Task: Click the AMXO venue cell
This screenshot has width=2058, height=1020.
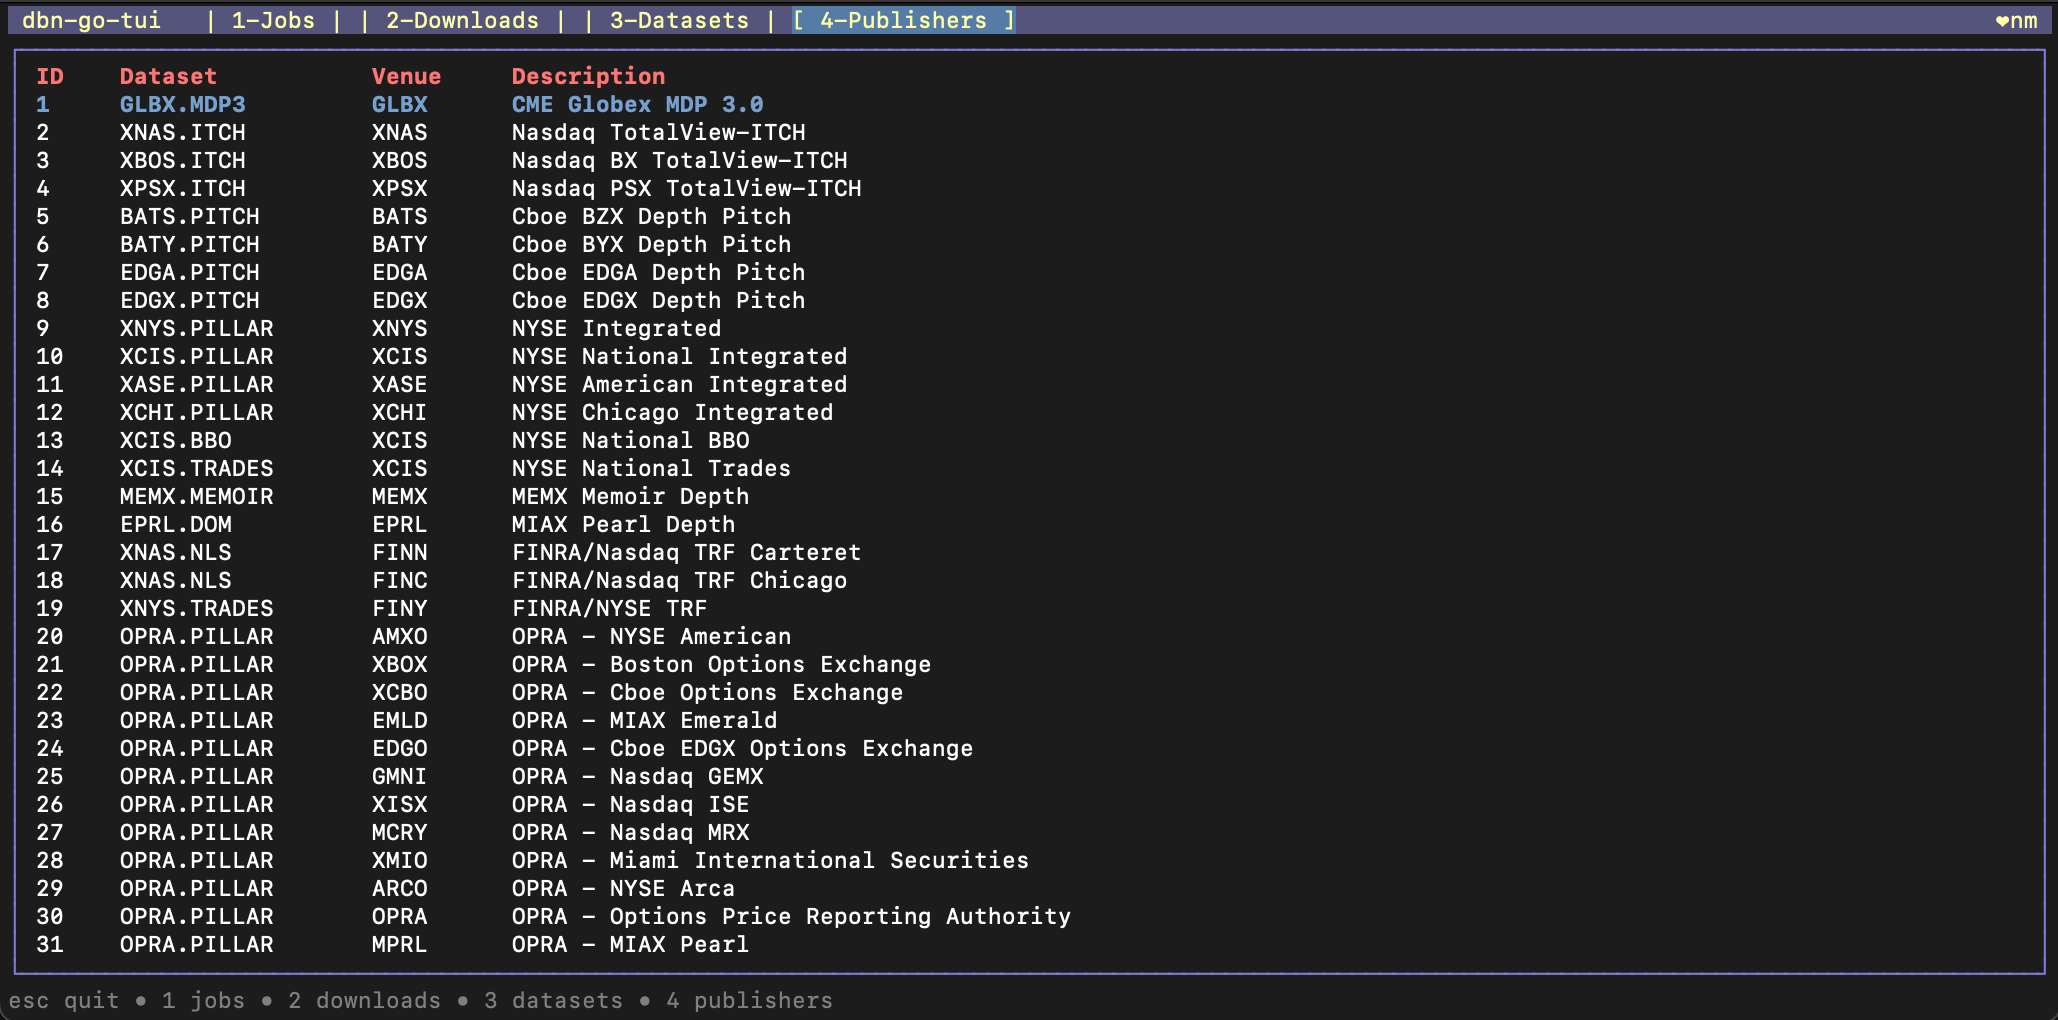Action: tap(399, 636)
